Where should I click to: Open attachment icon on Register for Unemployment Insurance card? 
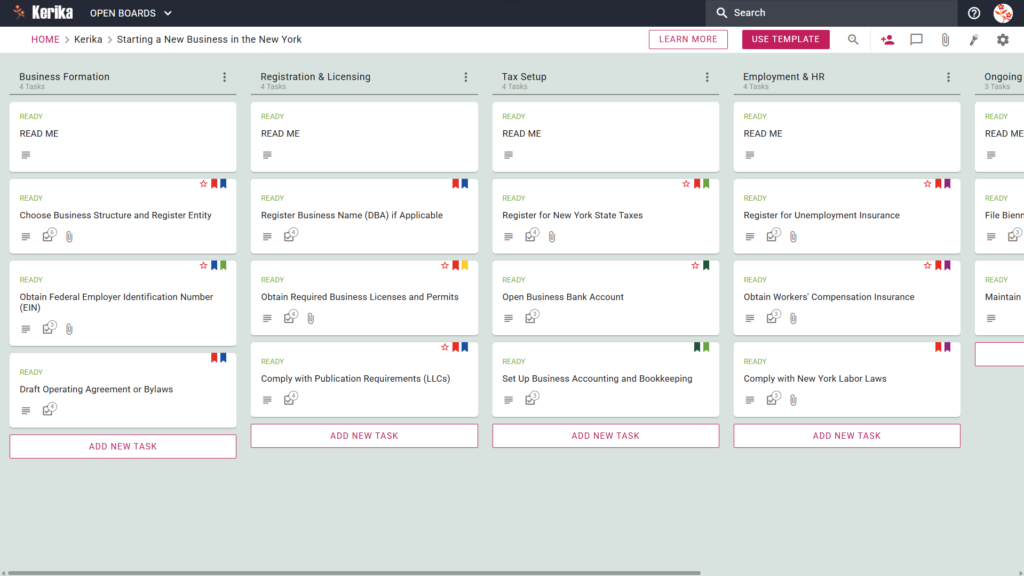pos(793,236)
